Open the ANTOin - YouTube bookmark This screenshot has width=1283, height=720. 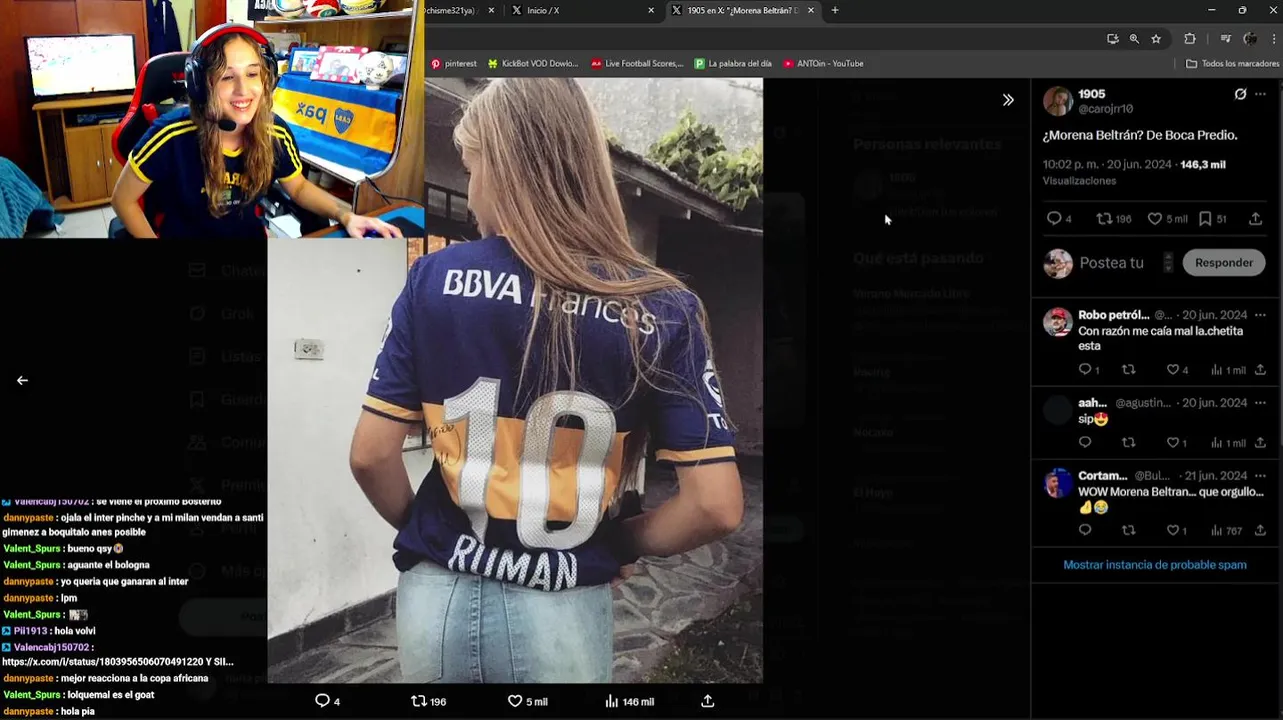click(823, 63)
